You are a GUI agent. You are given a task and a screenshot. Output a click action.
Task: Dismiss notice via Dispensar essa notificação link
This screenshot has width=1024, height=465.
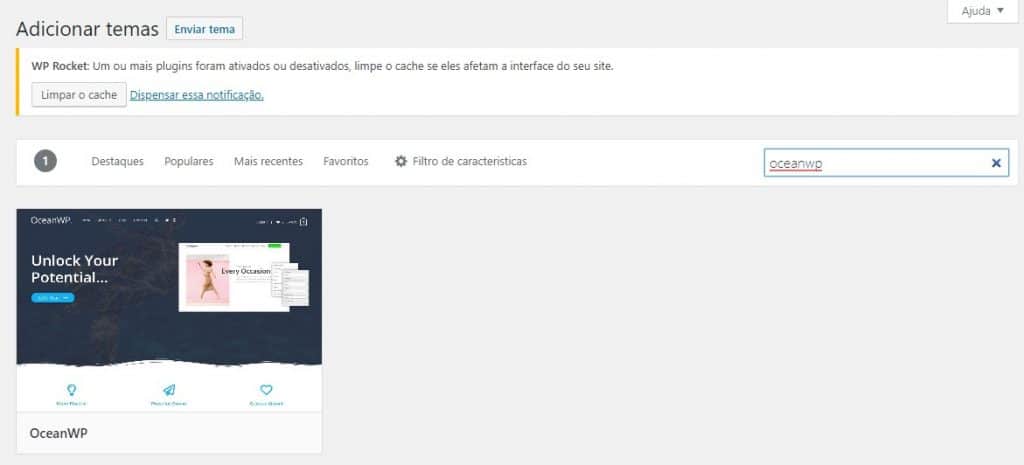[197, 95]
